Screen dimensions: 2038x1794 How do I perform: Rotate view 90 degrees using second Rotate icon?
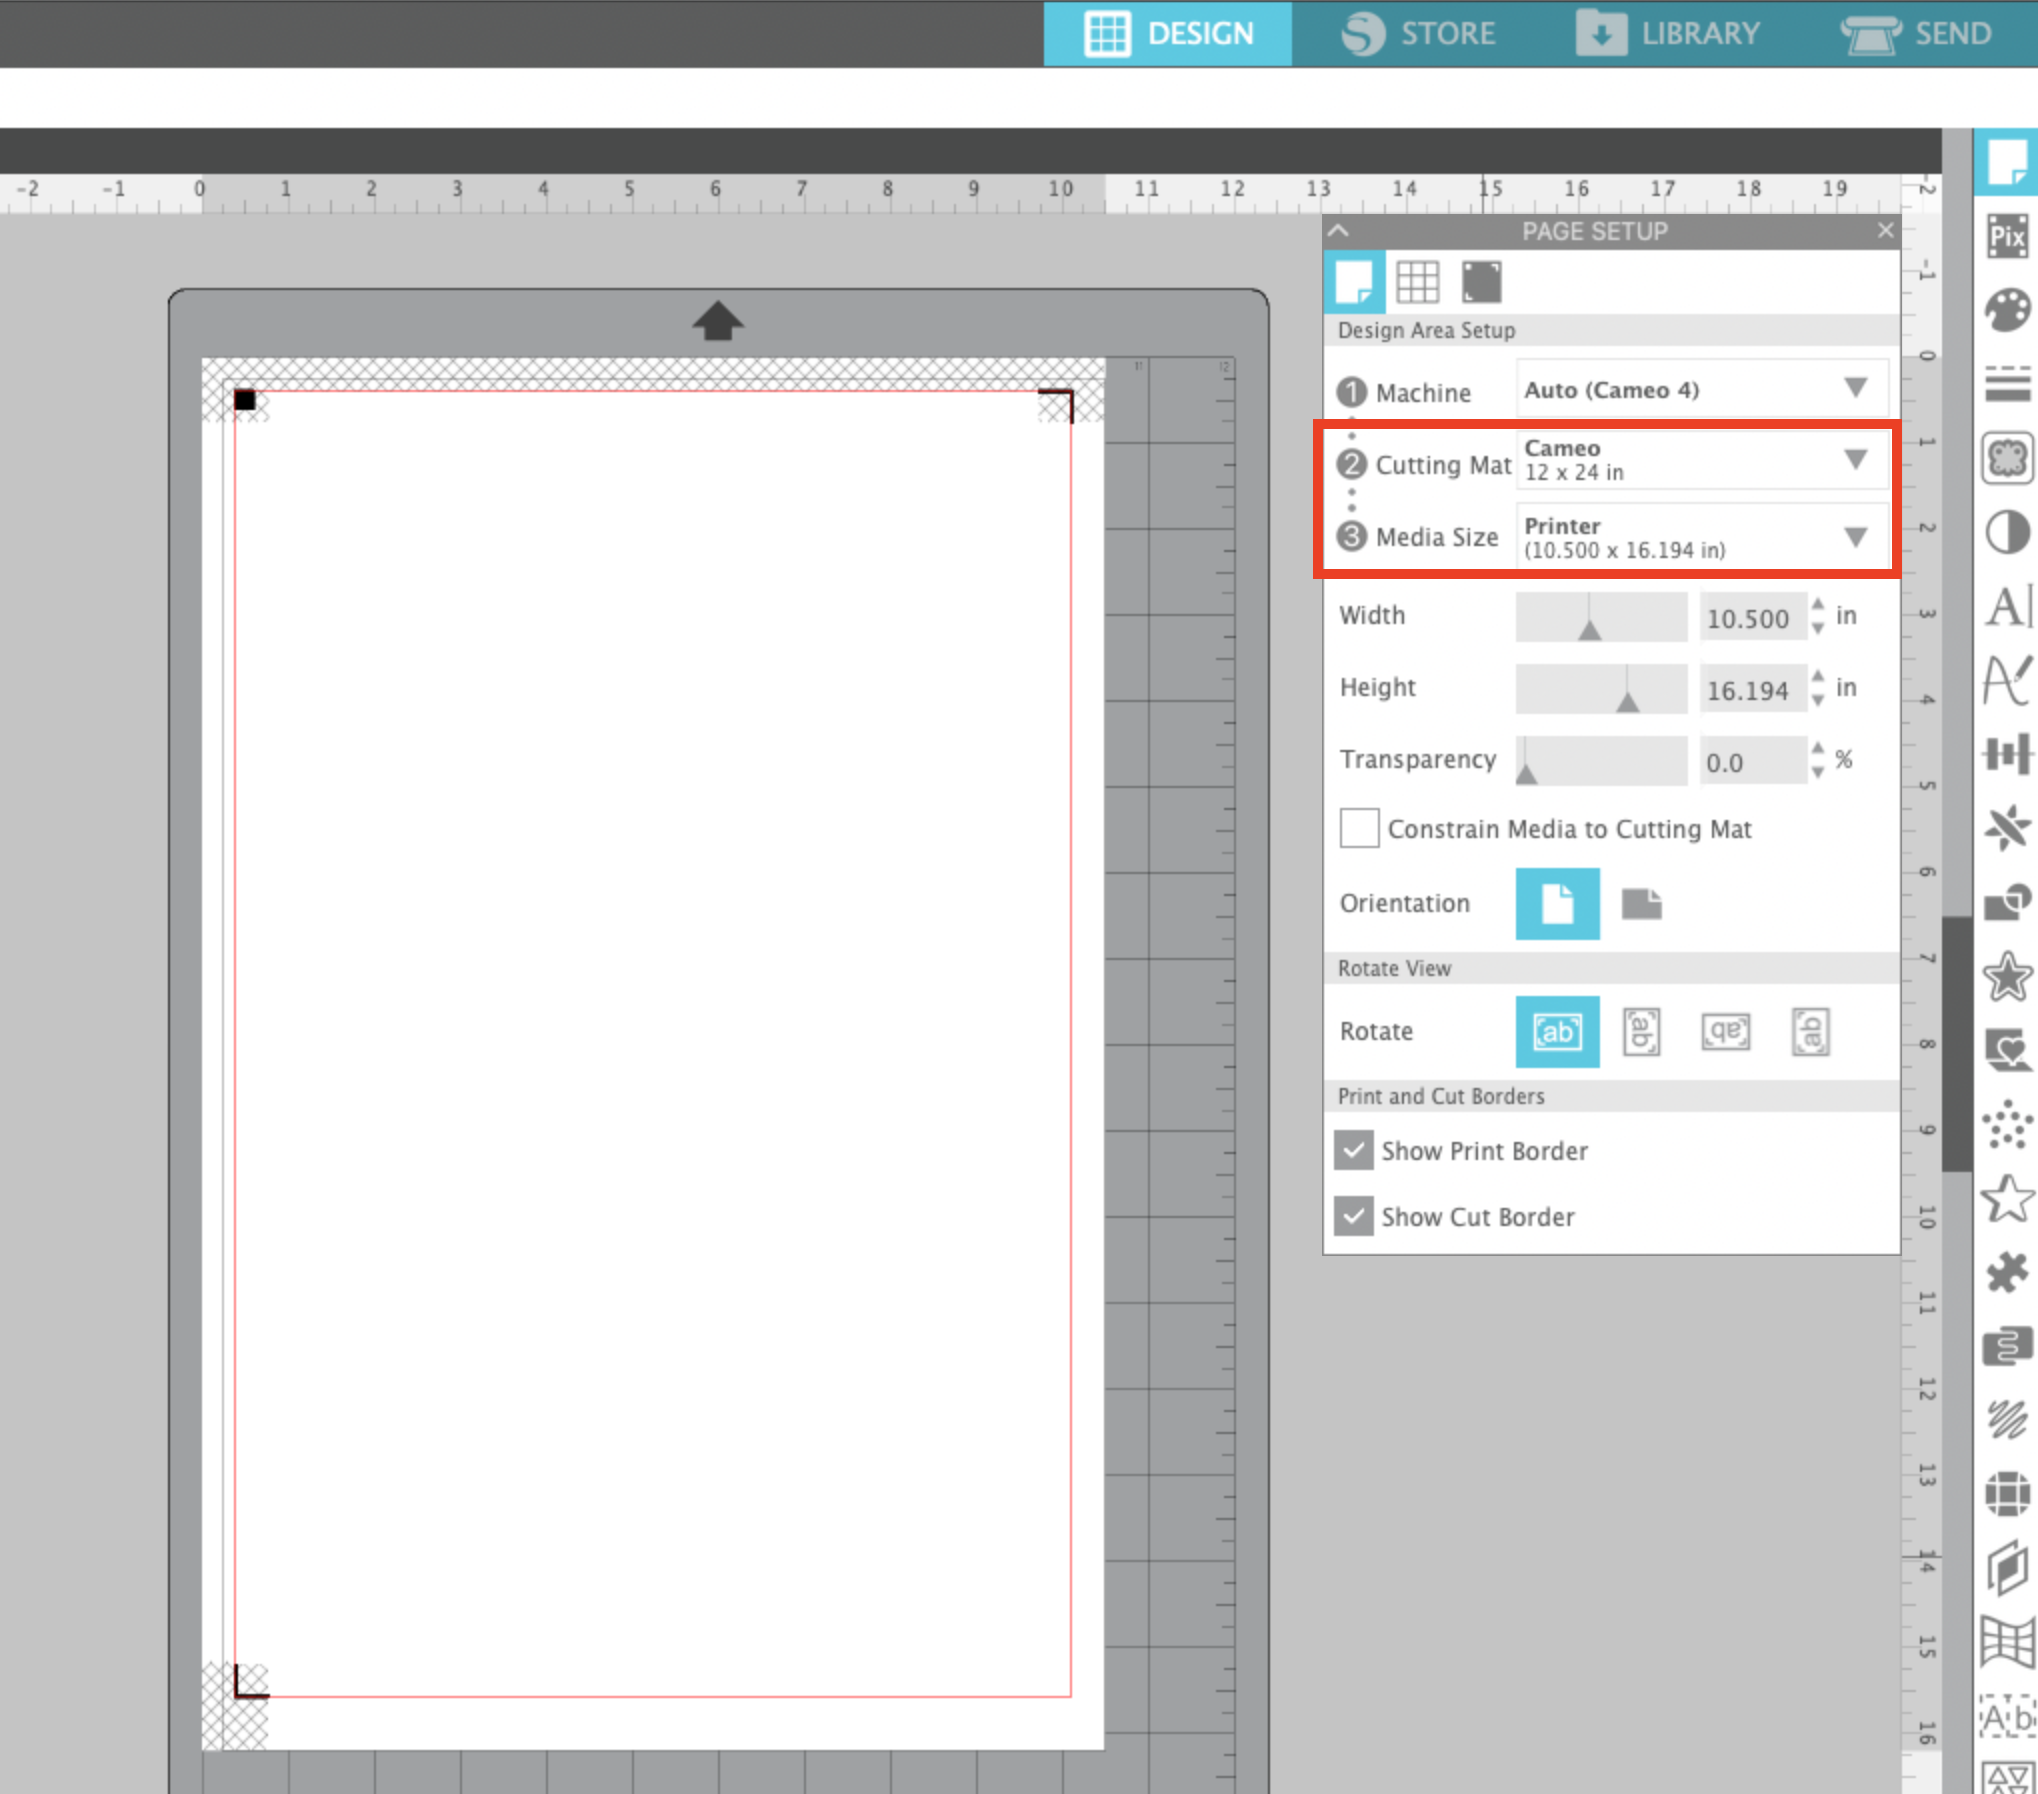click(x=1641, y=1031)
